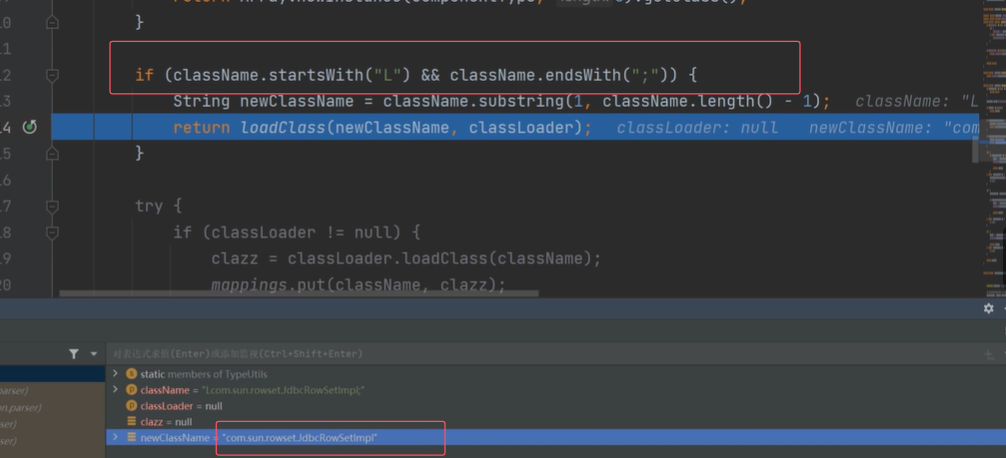Fold the if classLoader != null block
The image size is (1006, 458).
tap(52, 232)
